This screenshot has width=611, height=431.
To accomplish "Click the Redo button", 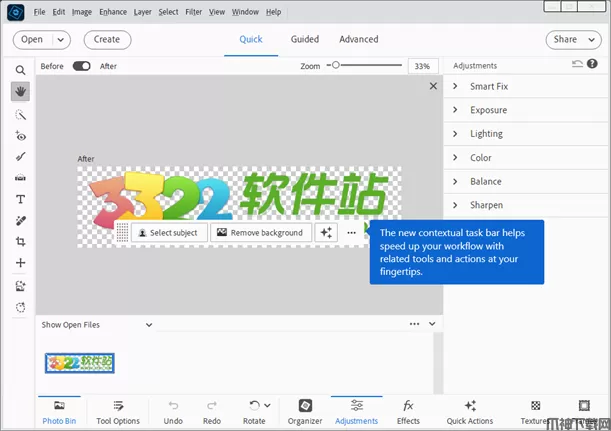I will point(212,412).
